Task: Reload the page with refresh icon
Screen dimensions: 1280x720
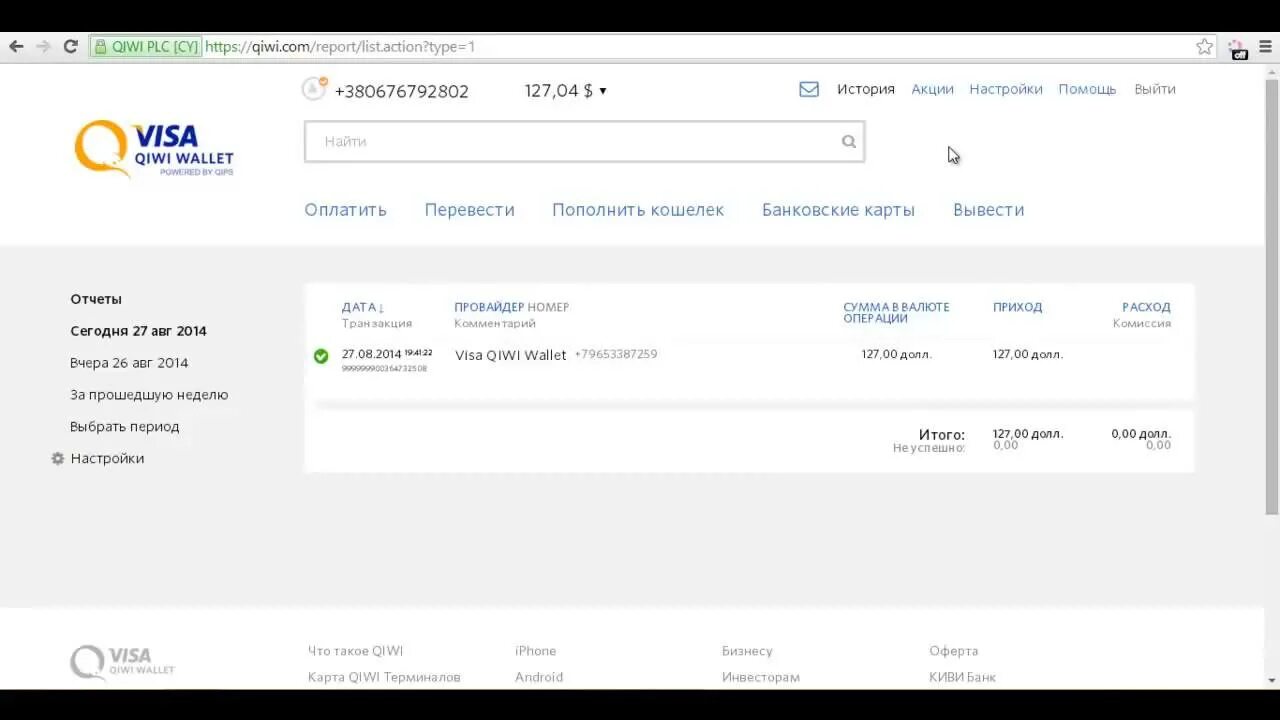Action: coord(70,47)
